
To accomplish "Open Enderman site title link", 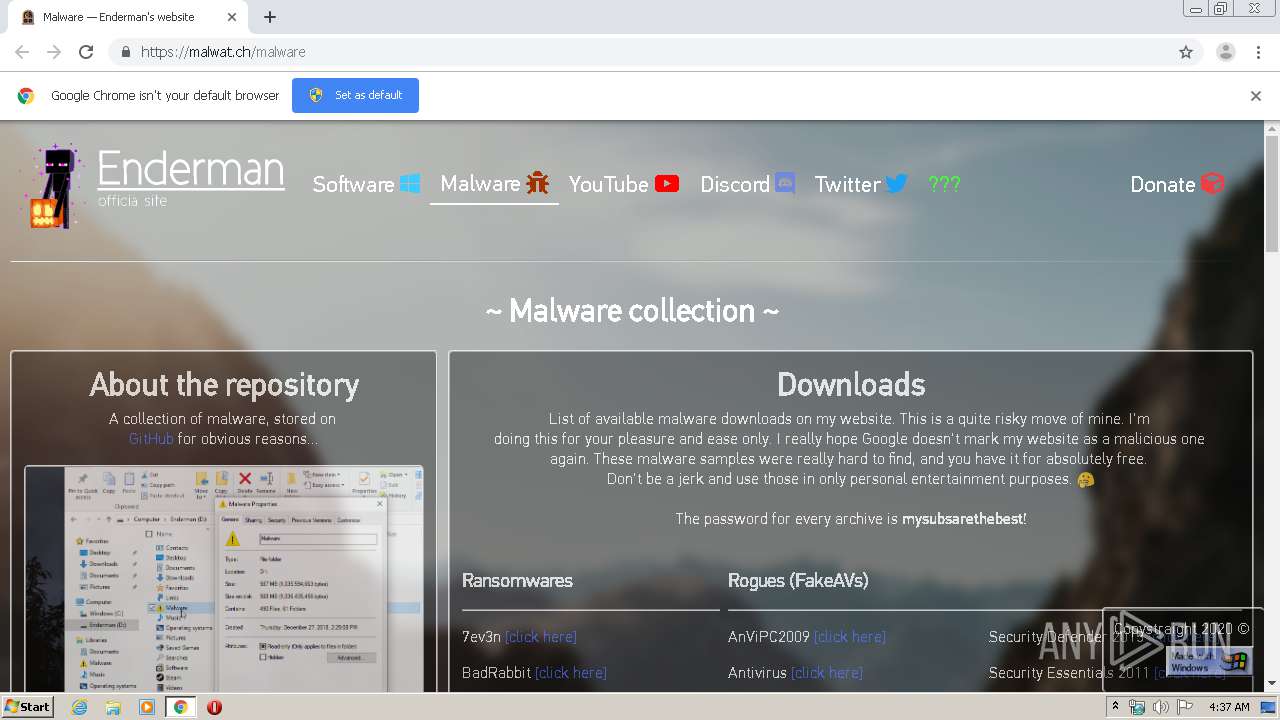I will [x=191, y=168].
